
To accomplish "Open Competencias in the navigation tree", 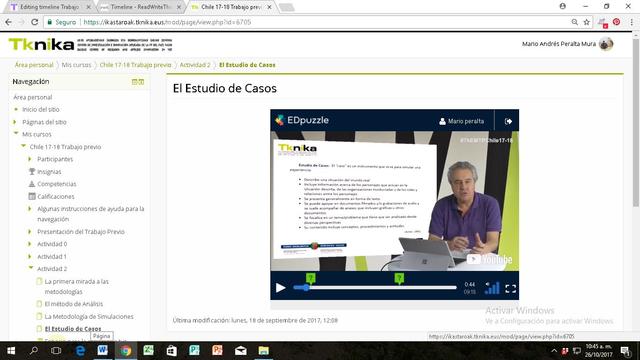I will coord(57,184).
